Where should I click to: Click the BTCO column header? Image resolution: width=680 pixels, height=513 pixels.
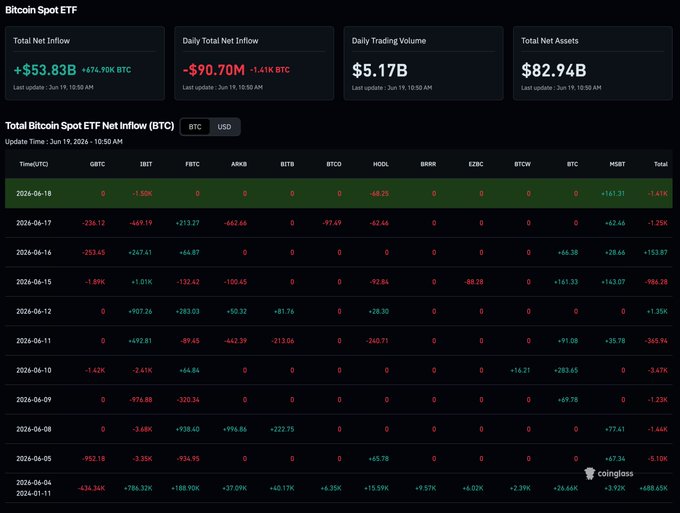334,164
